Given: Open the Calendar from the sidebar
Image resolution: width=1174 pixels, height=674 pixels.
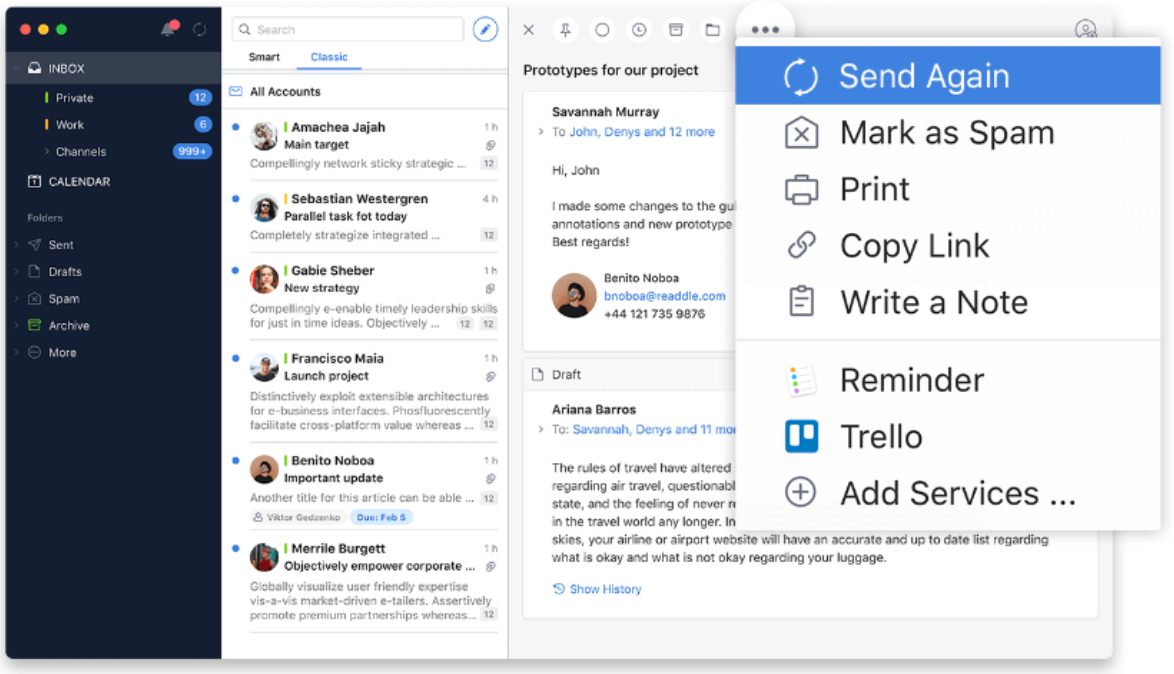Looking at the screenshot, I should (x=78, y=182).
